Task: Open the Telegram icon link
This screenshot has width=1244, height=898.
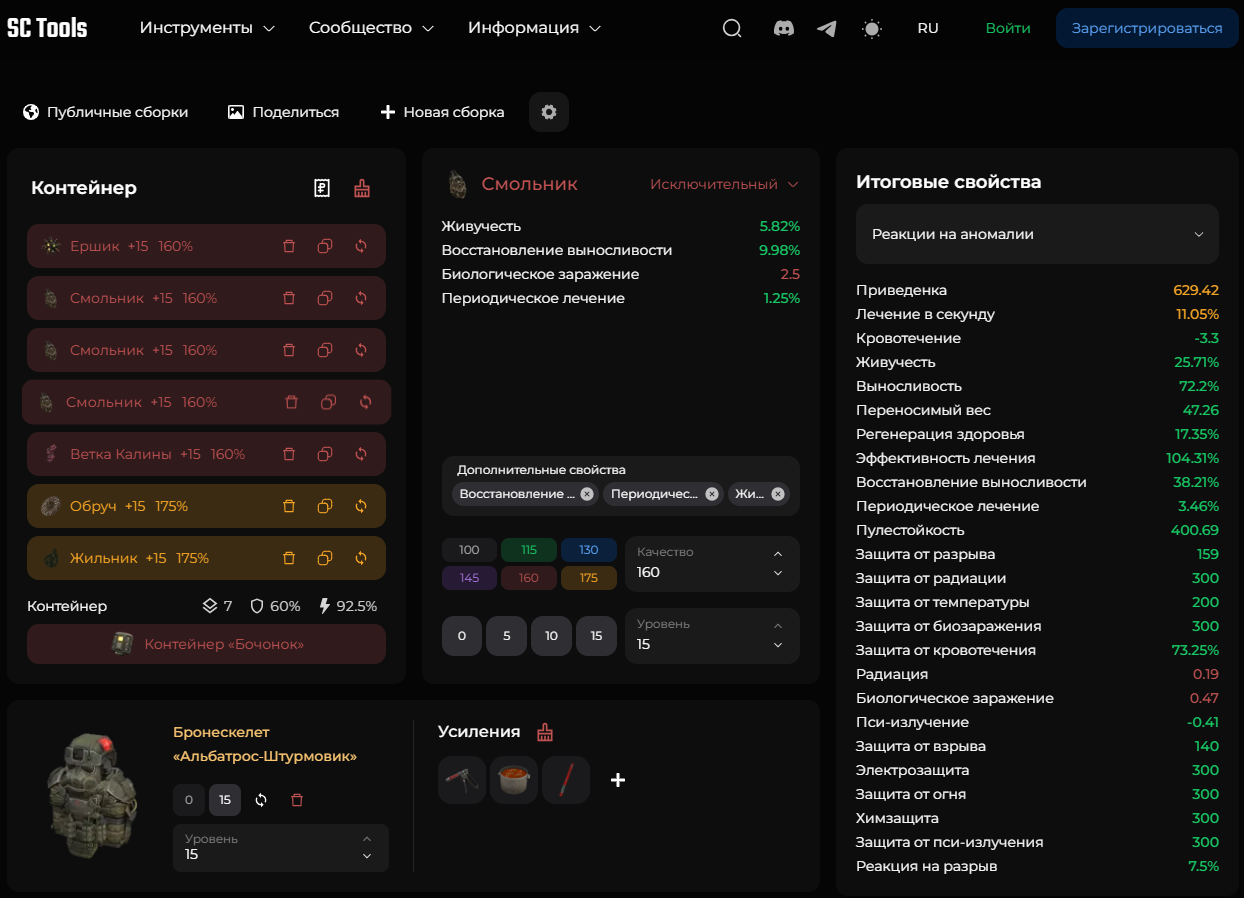Action: click(x=826, y=28)
